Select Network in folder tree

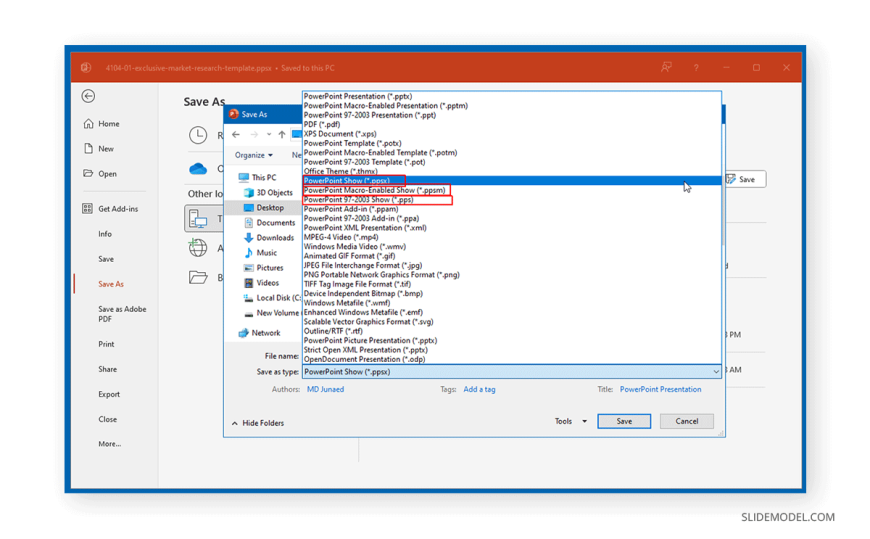pyautogui.click(x=259, y=333)
